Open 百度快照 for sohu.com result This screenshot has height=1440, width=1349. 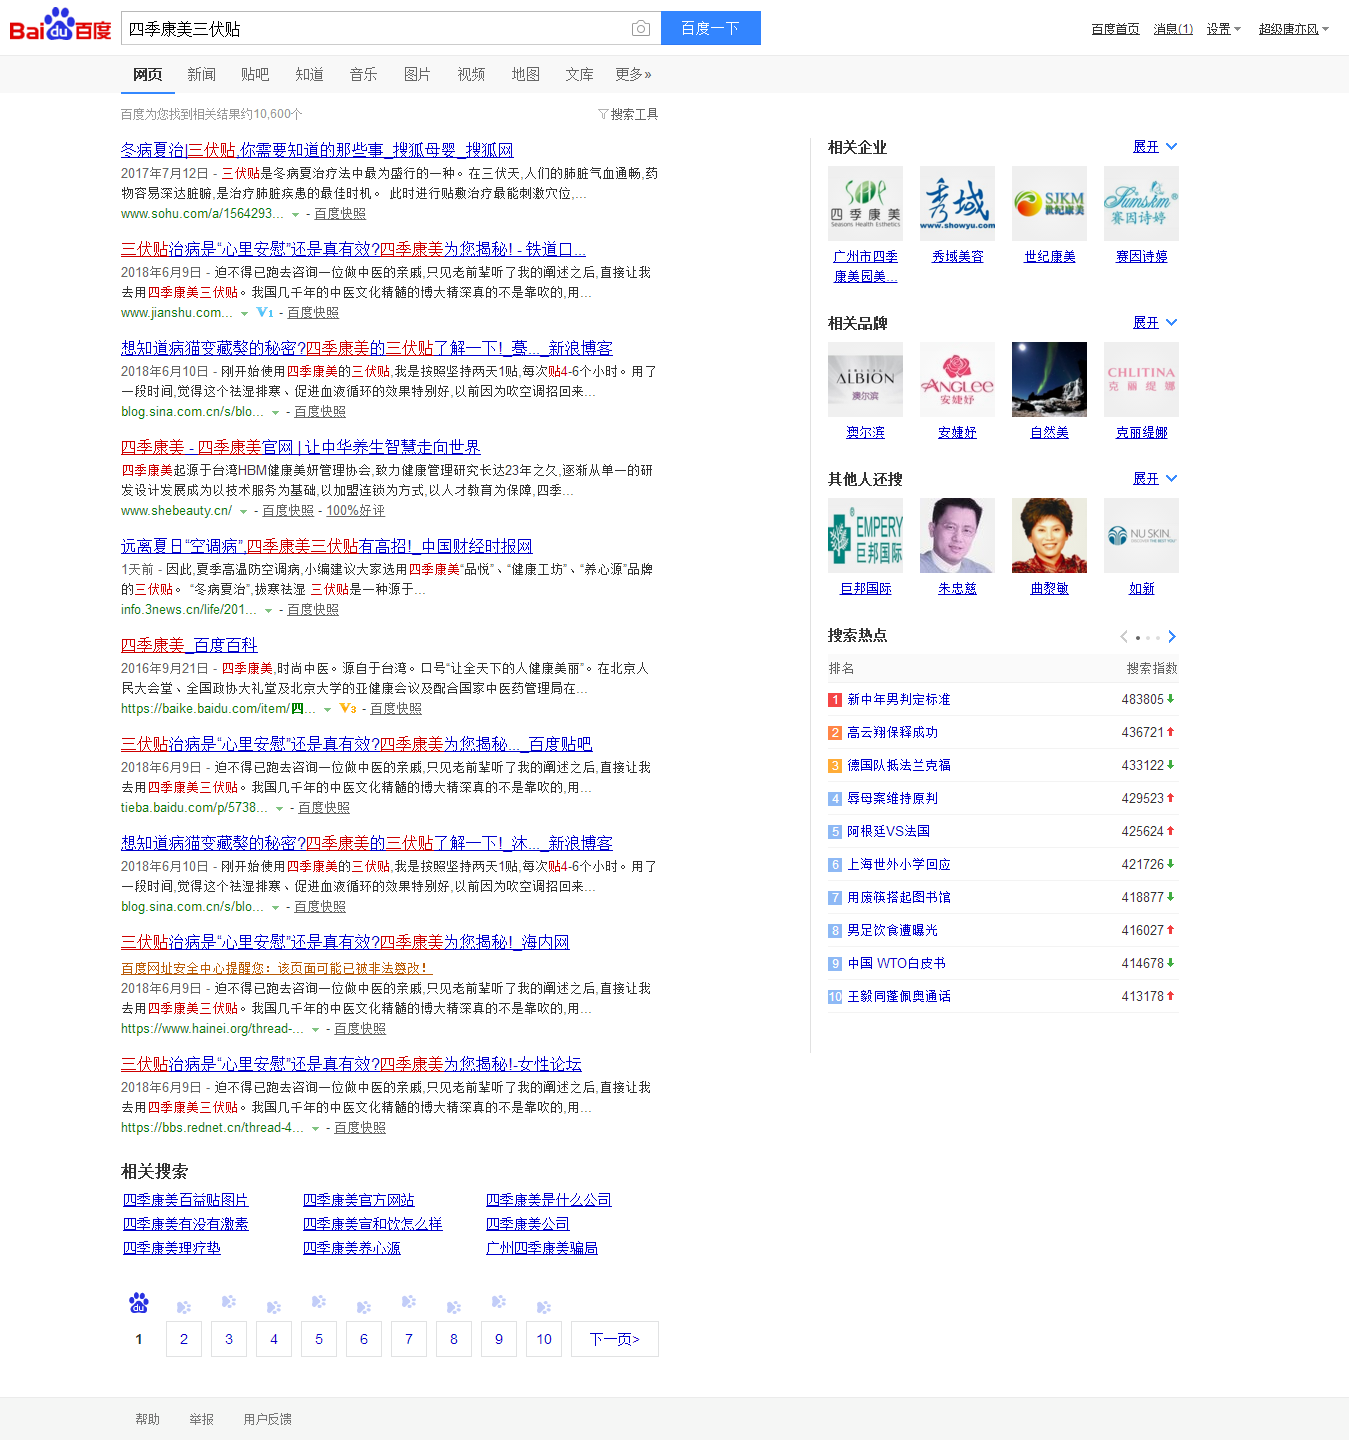(x=340, y=214)
